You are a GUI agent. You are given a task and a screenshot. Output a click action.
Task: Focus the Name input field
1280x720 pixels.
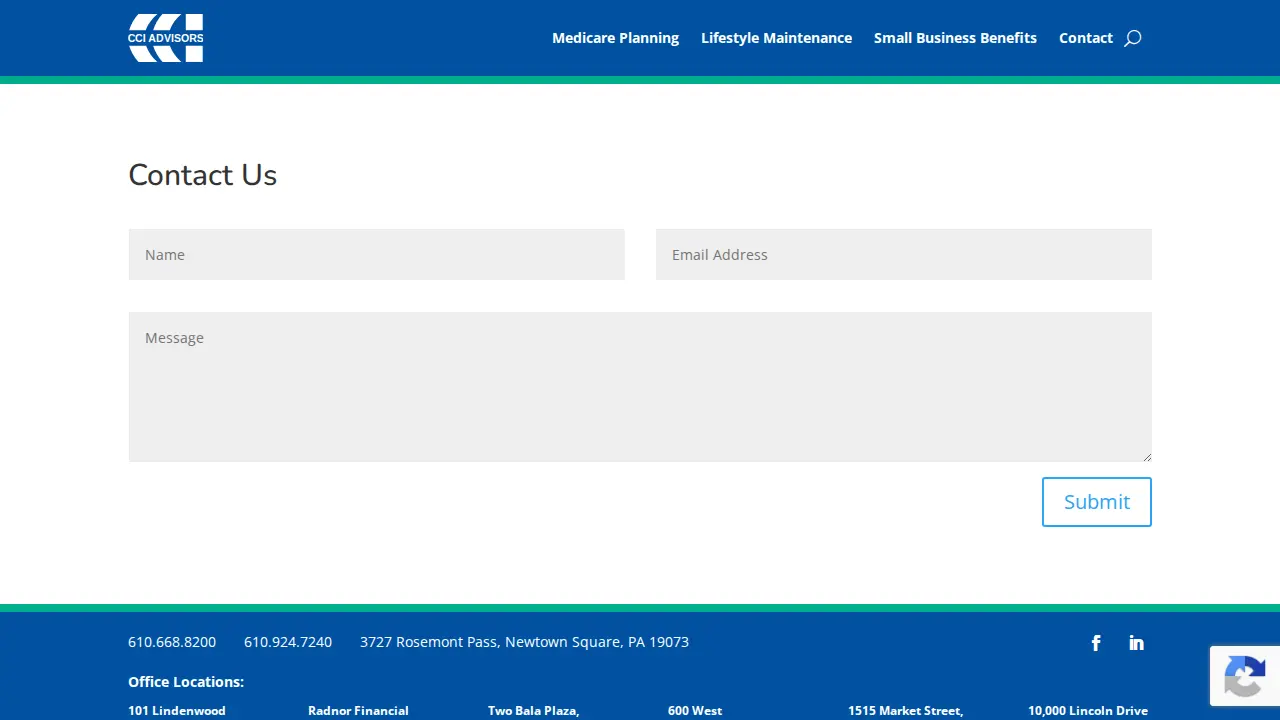377,254
